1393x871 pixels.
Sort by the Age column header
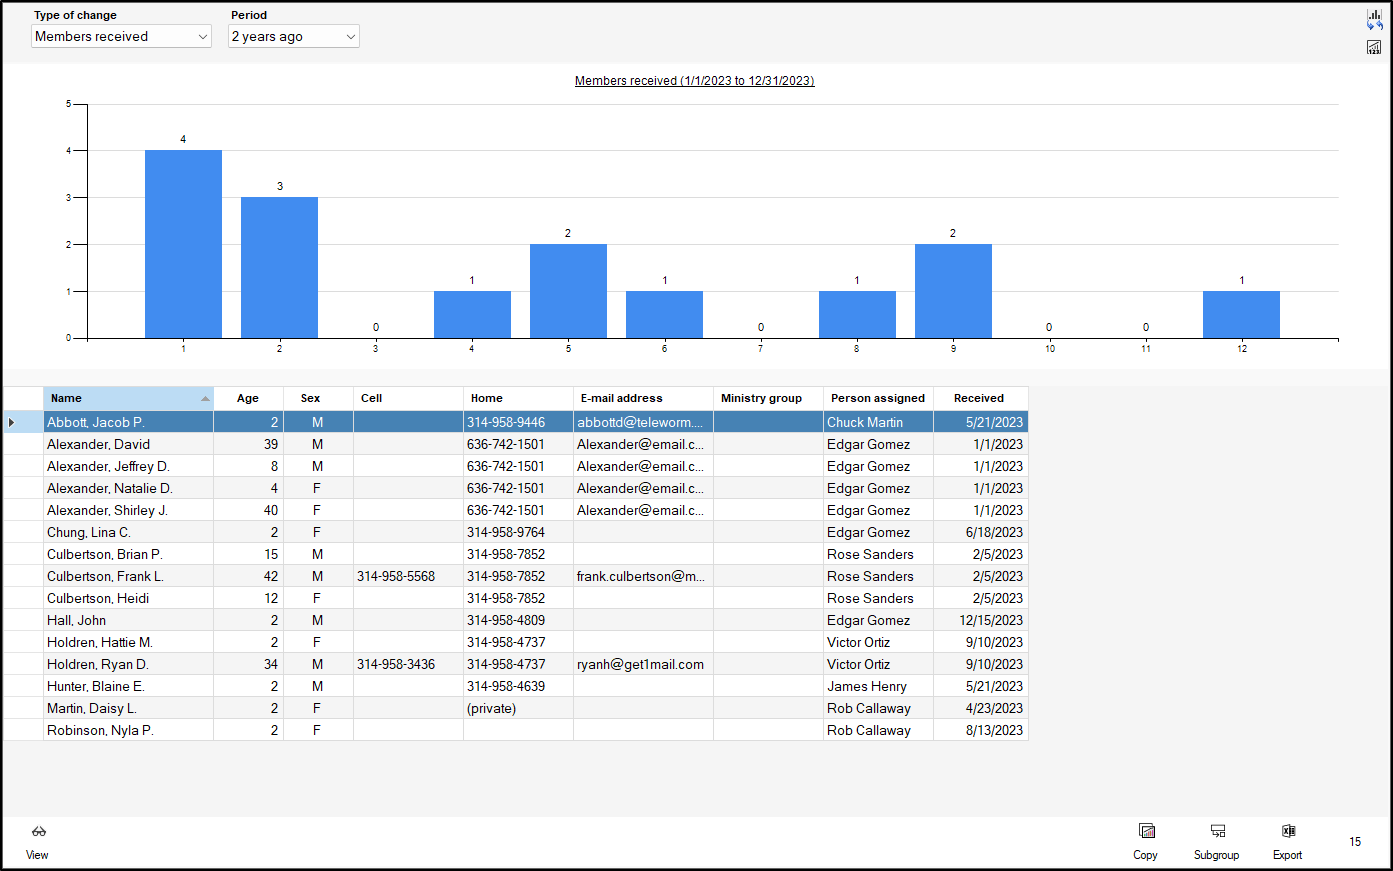248,398
